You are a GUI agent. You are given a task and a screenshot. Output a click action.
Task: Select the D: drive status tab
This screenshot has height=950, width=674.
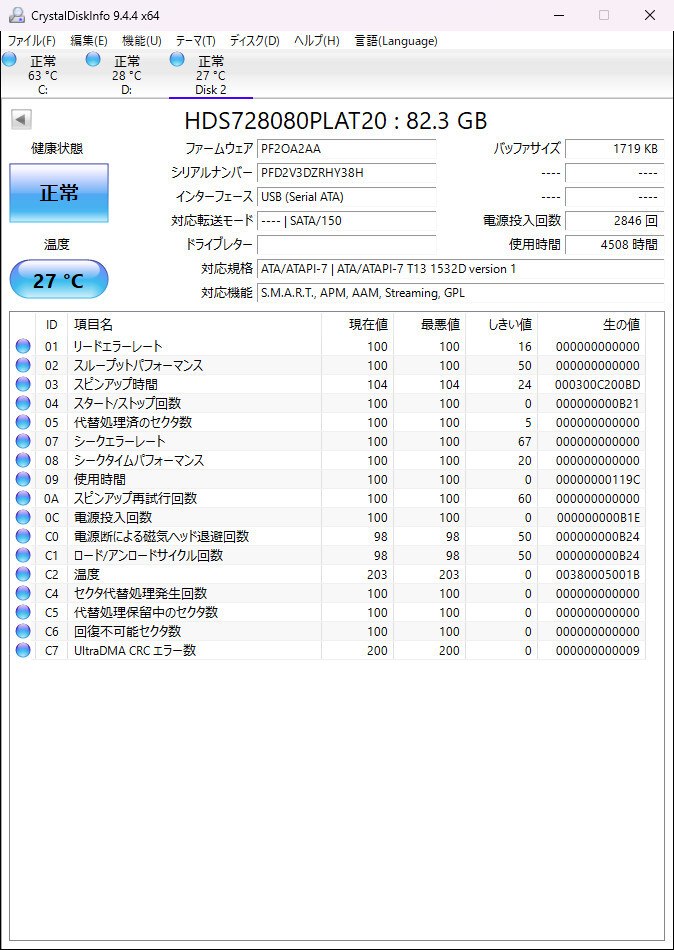pos(127,75)
